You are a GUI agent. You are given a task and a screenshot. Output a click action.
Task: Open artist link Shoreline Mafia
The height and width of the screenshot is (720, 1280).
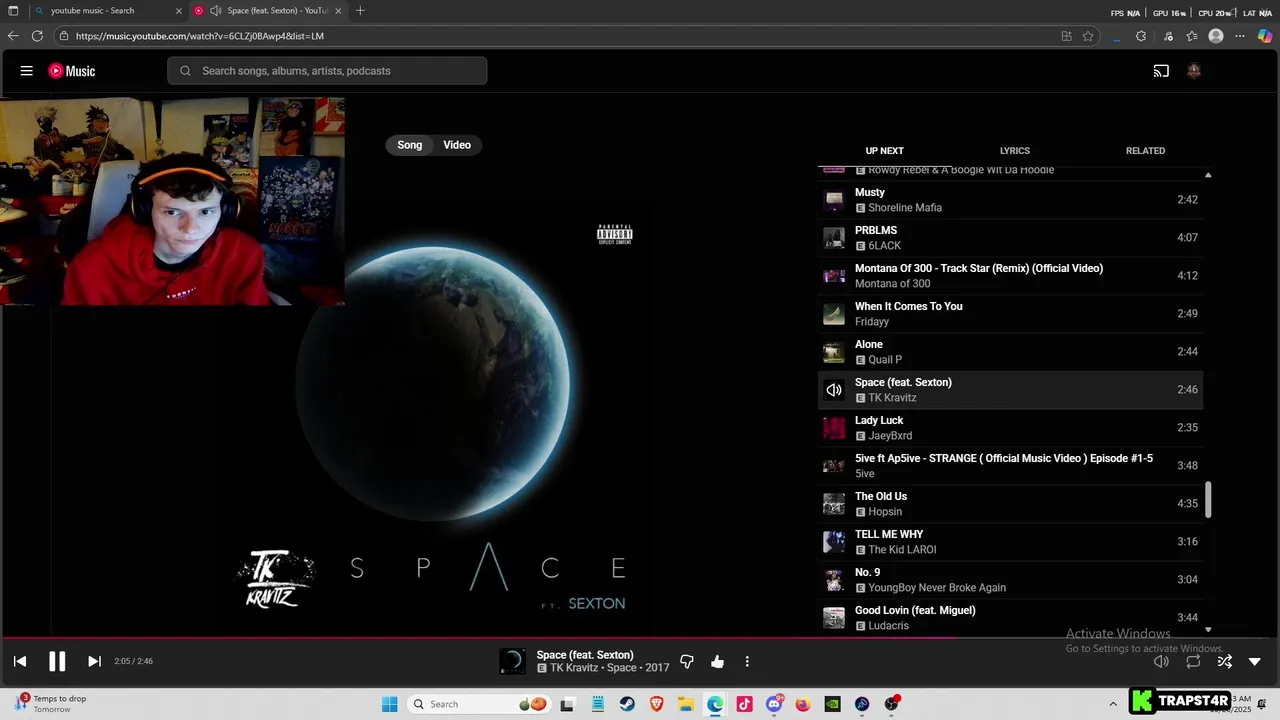(x=905, y=208)
